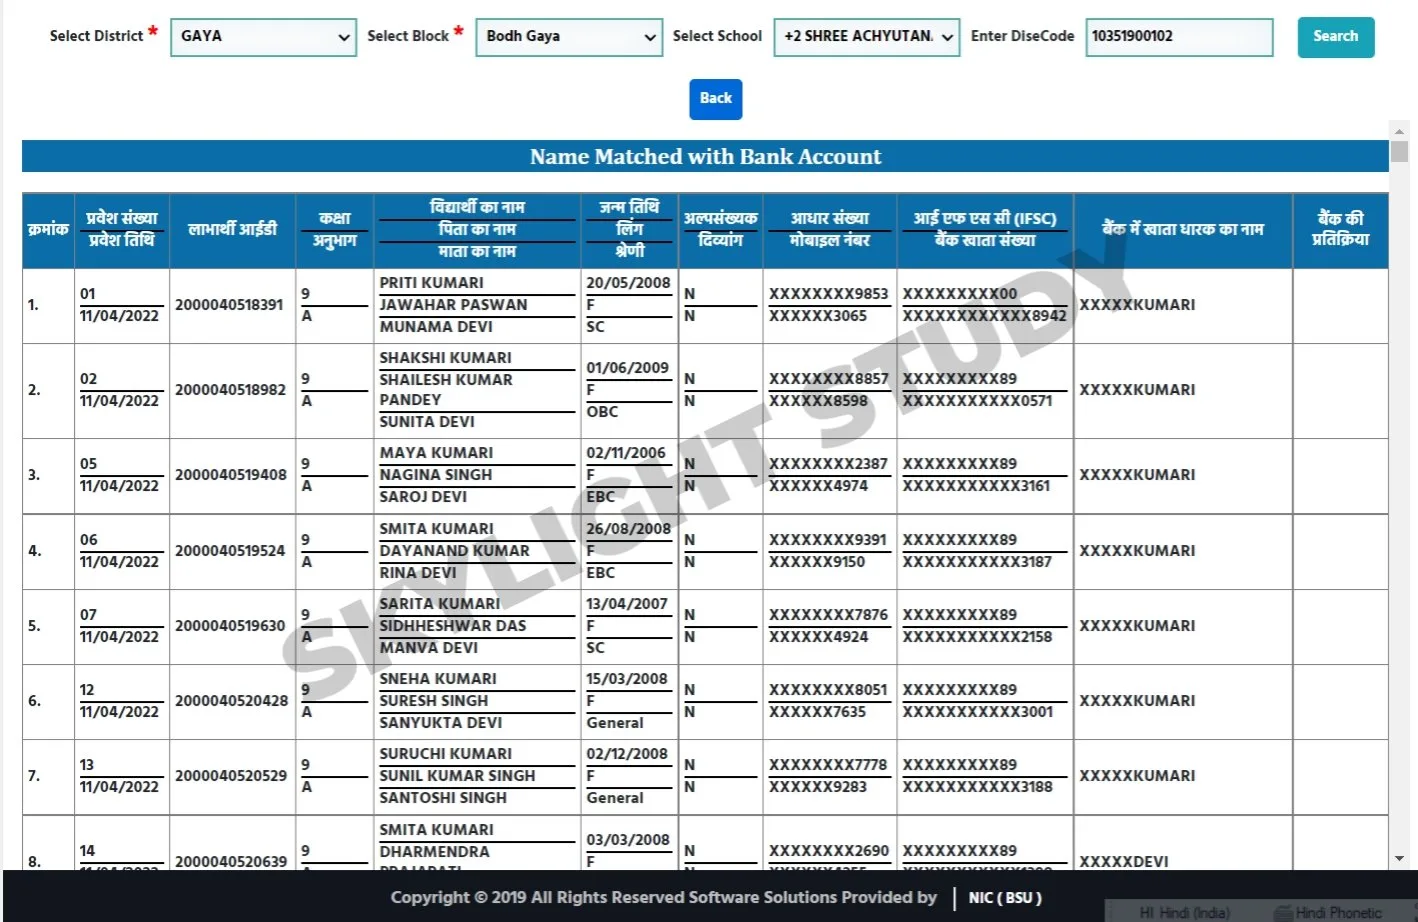Click beneficiary ID 2000040520428
Viewport: 1418px width, 922px height.
231,701
